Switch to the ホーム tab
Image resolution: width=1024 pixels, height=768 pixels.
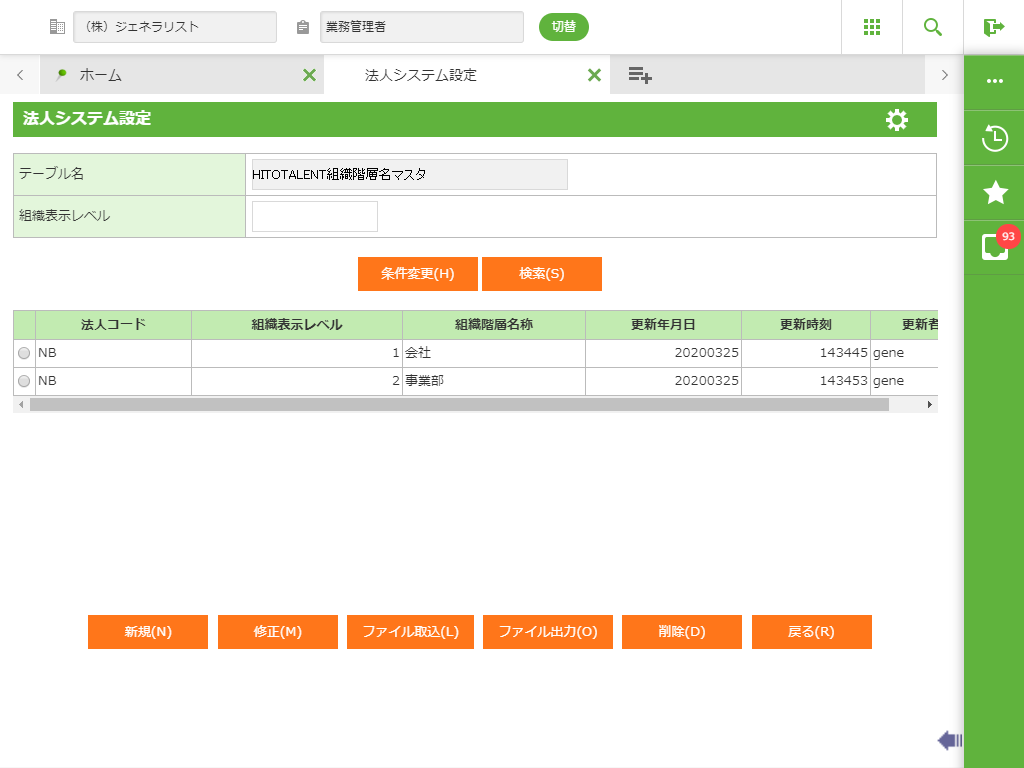[100, 75]
